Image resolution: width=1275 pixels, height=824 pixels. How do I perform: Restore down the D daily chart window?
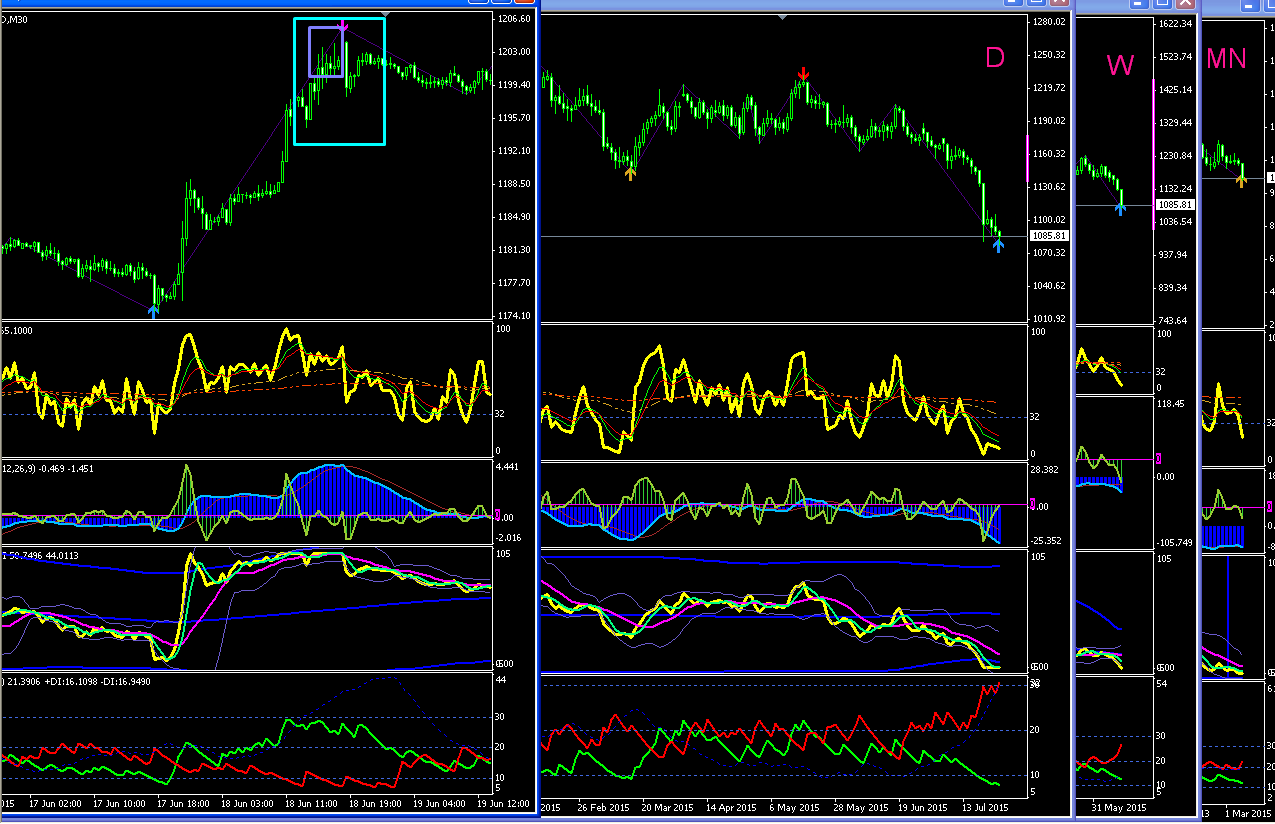[x=1036, y=2]
